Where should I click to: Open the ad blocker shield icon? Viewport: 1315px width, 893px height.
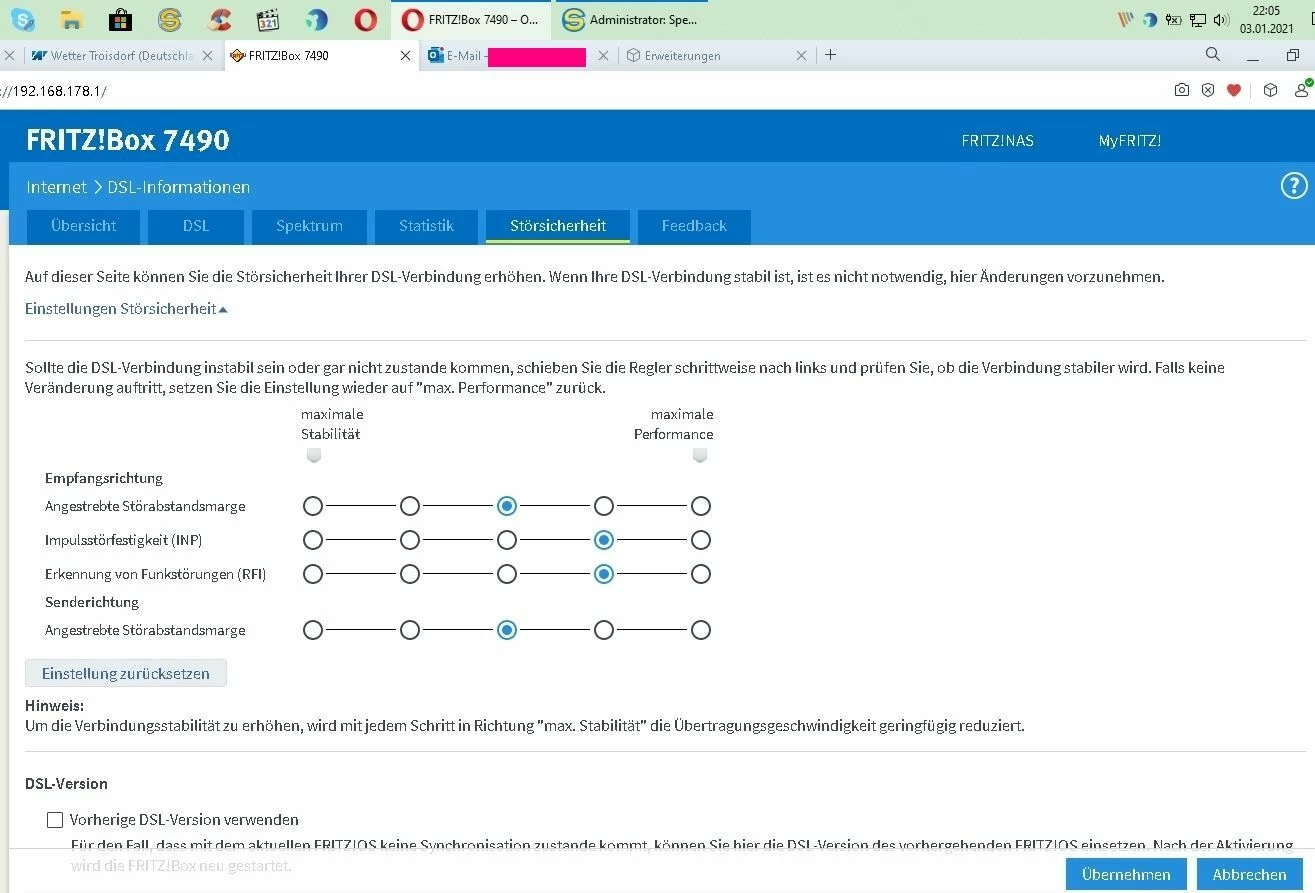tap(1208, 90)
